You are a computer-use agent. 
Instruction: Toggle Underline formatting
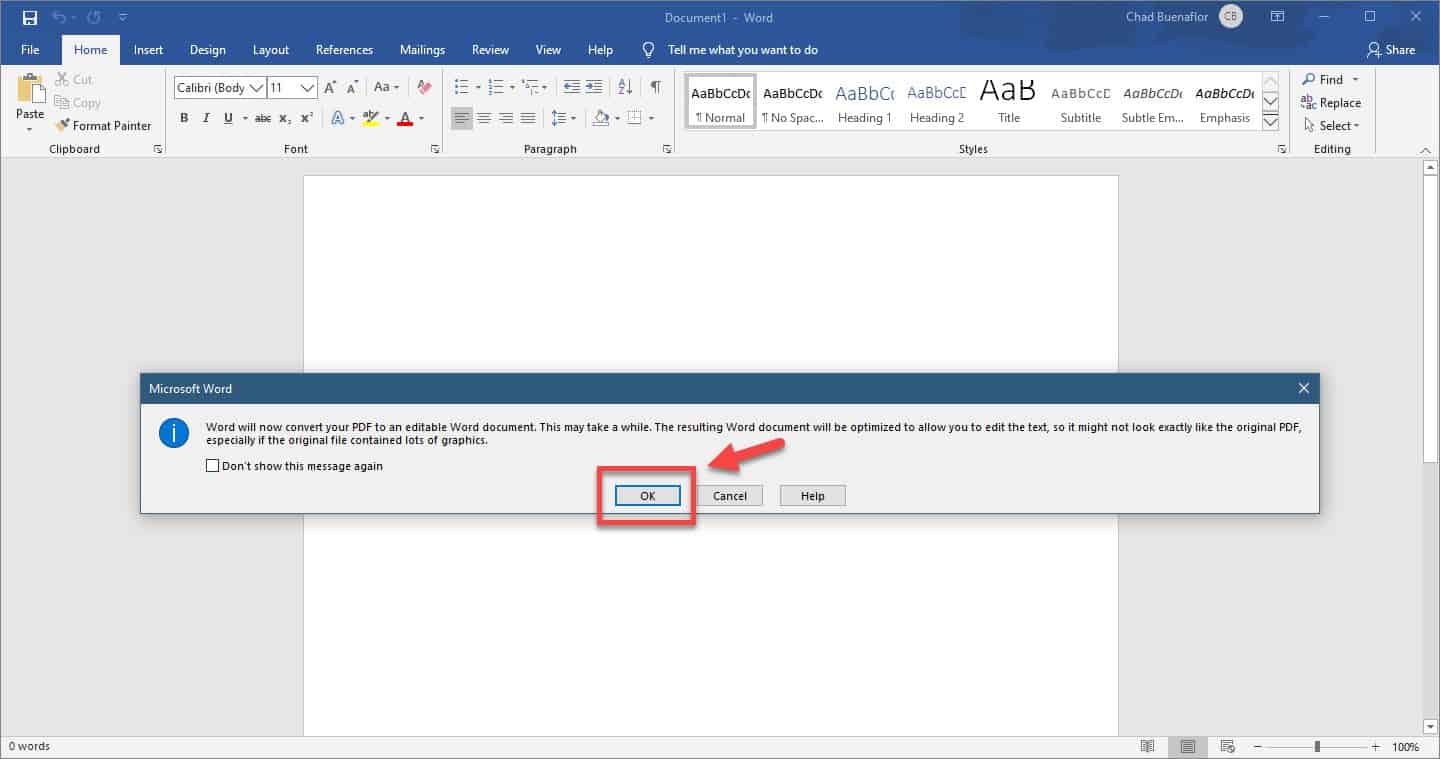tap(228, 118)
